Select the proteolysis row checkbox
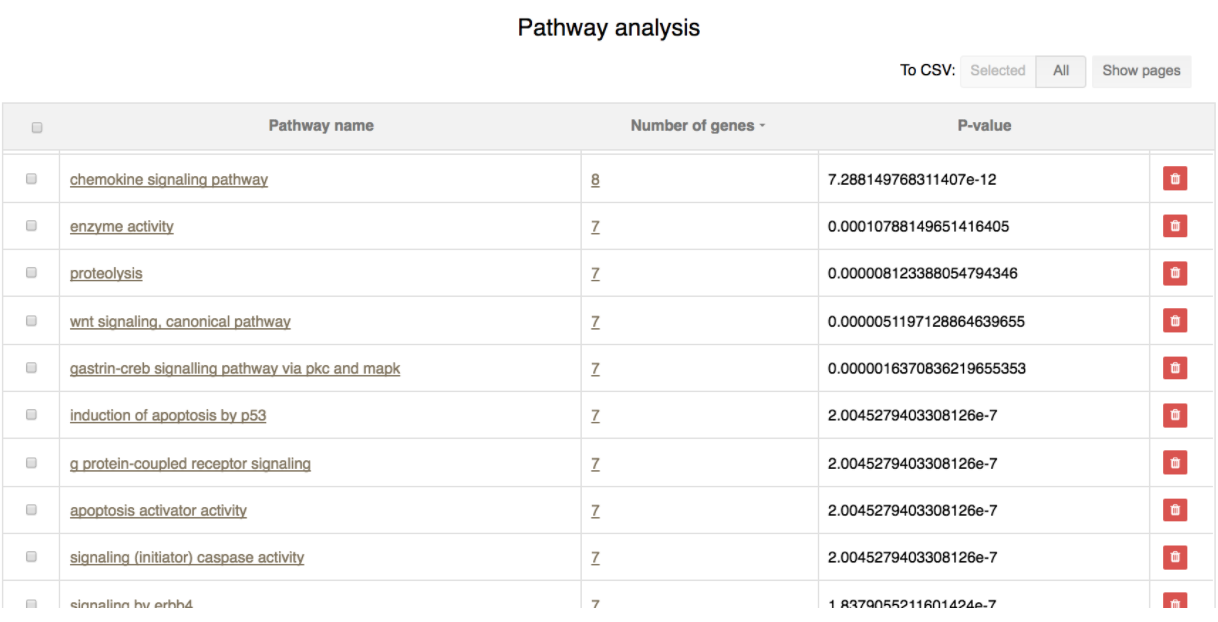This screenshot has width=1218, height=622. coord(31,273)
